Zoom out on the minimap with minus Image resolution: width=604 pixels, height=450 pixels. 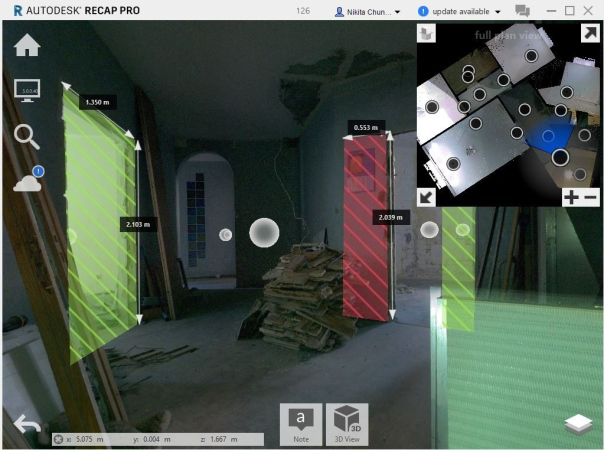point(590,197)
